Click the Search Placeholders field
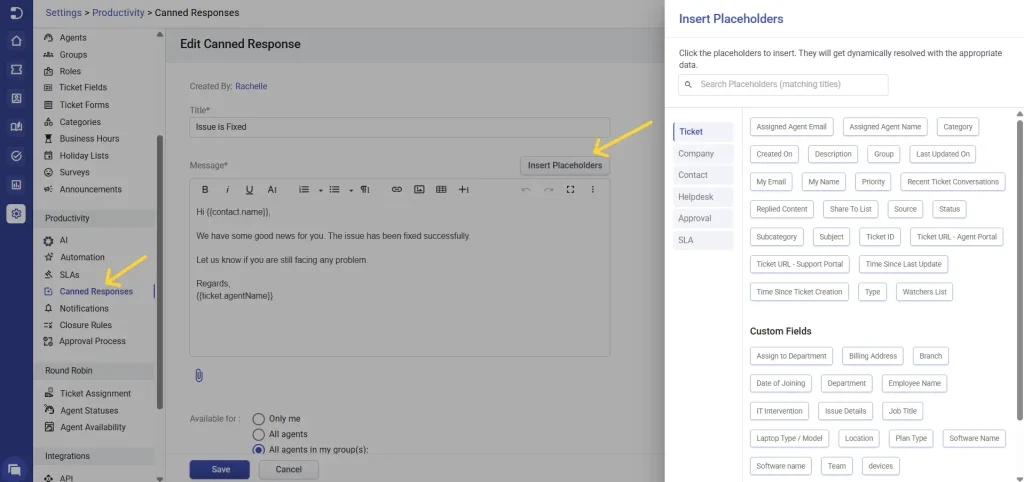This screenshot has width=1024, height=482. (x=784, y=84)
